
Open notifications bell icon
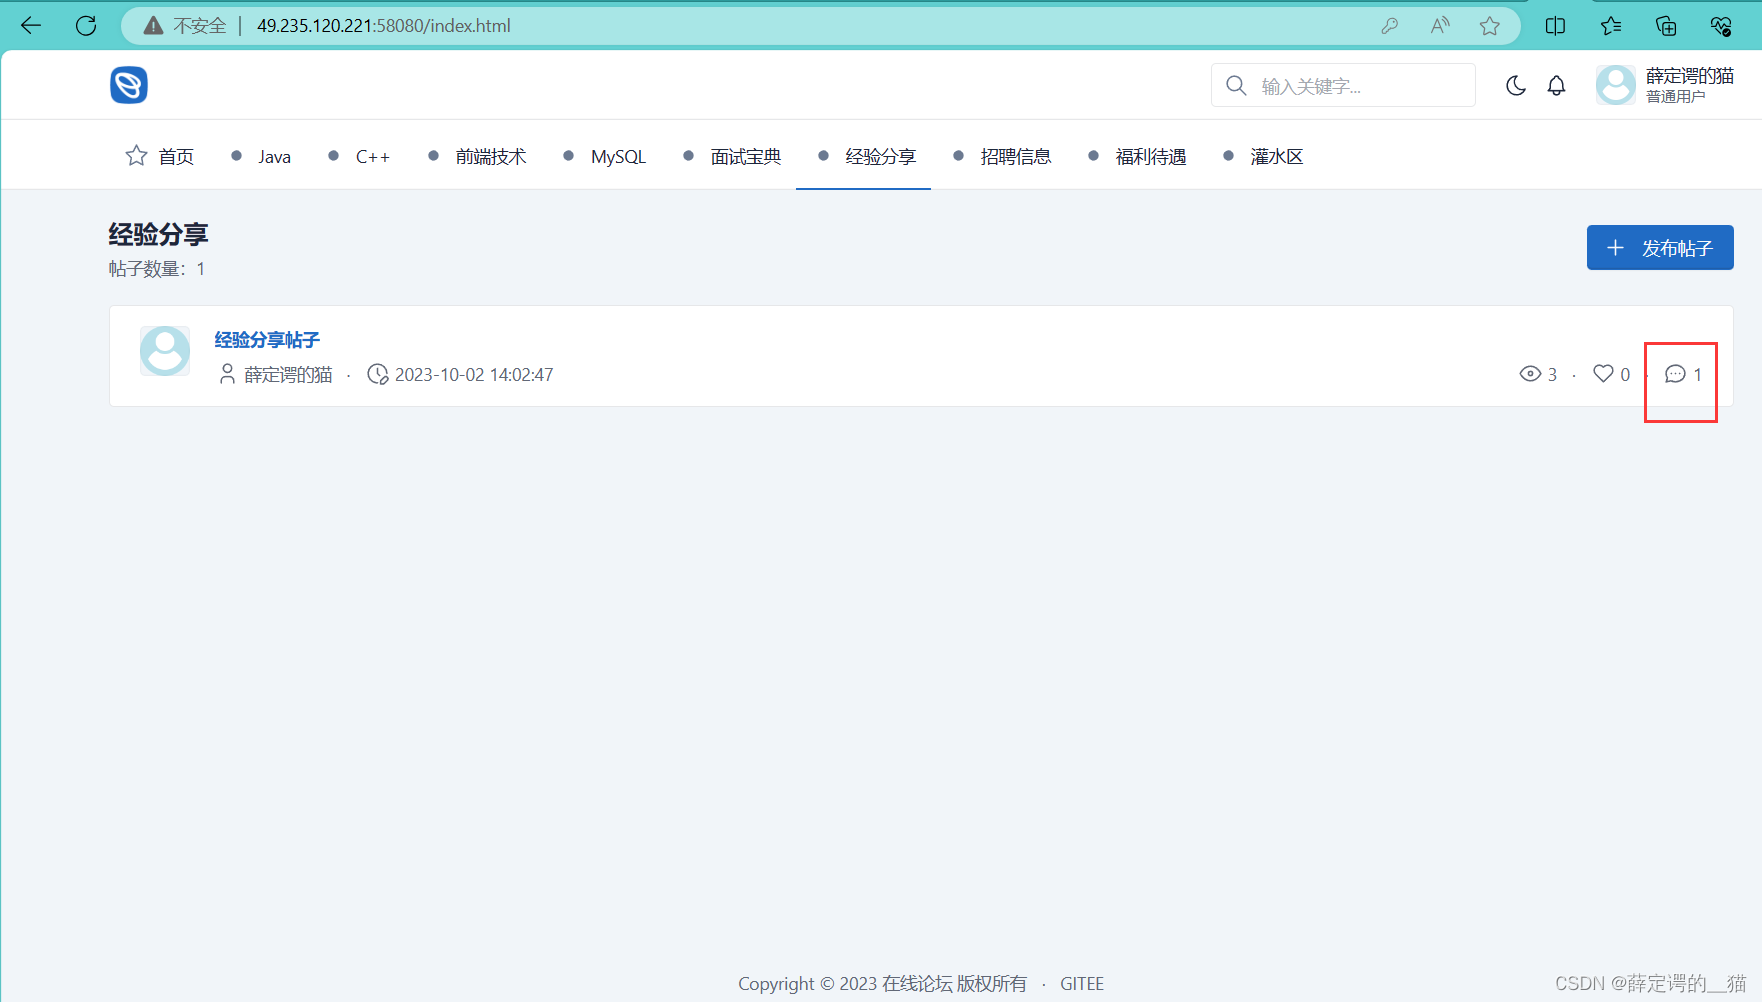tap(1556, 86)
